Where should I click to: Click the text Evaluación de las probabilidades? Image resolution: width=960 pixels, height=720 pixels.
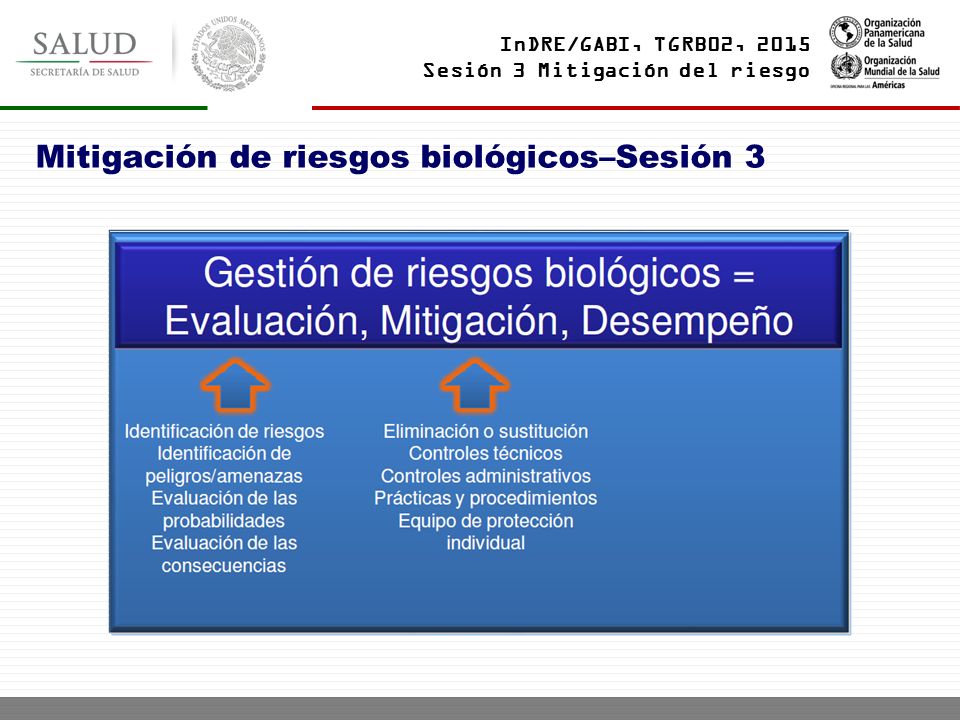point(224,509)
